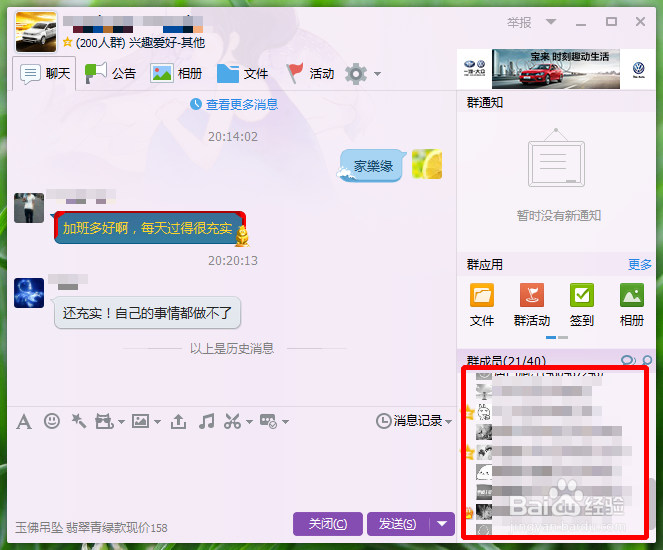Click the 发送(S) button
The height and width of the screenshot is (550, 663).
(398, 524)
